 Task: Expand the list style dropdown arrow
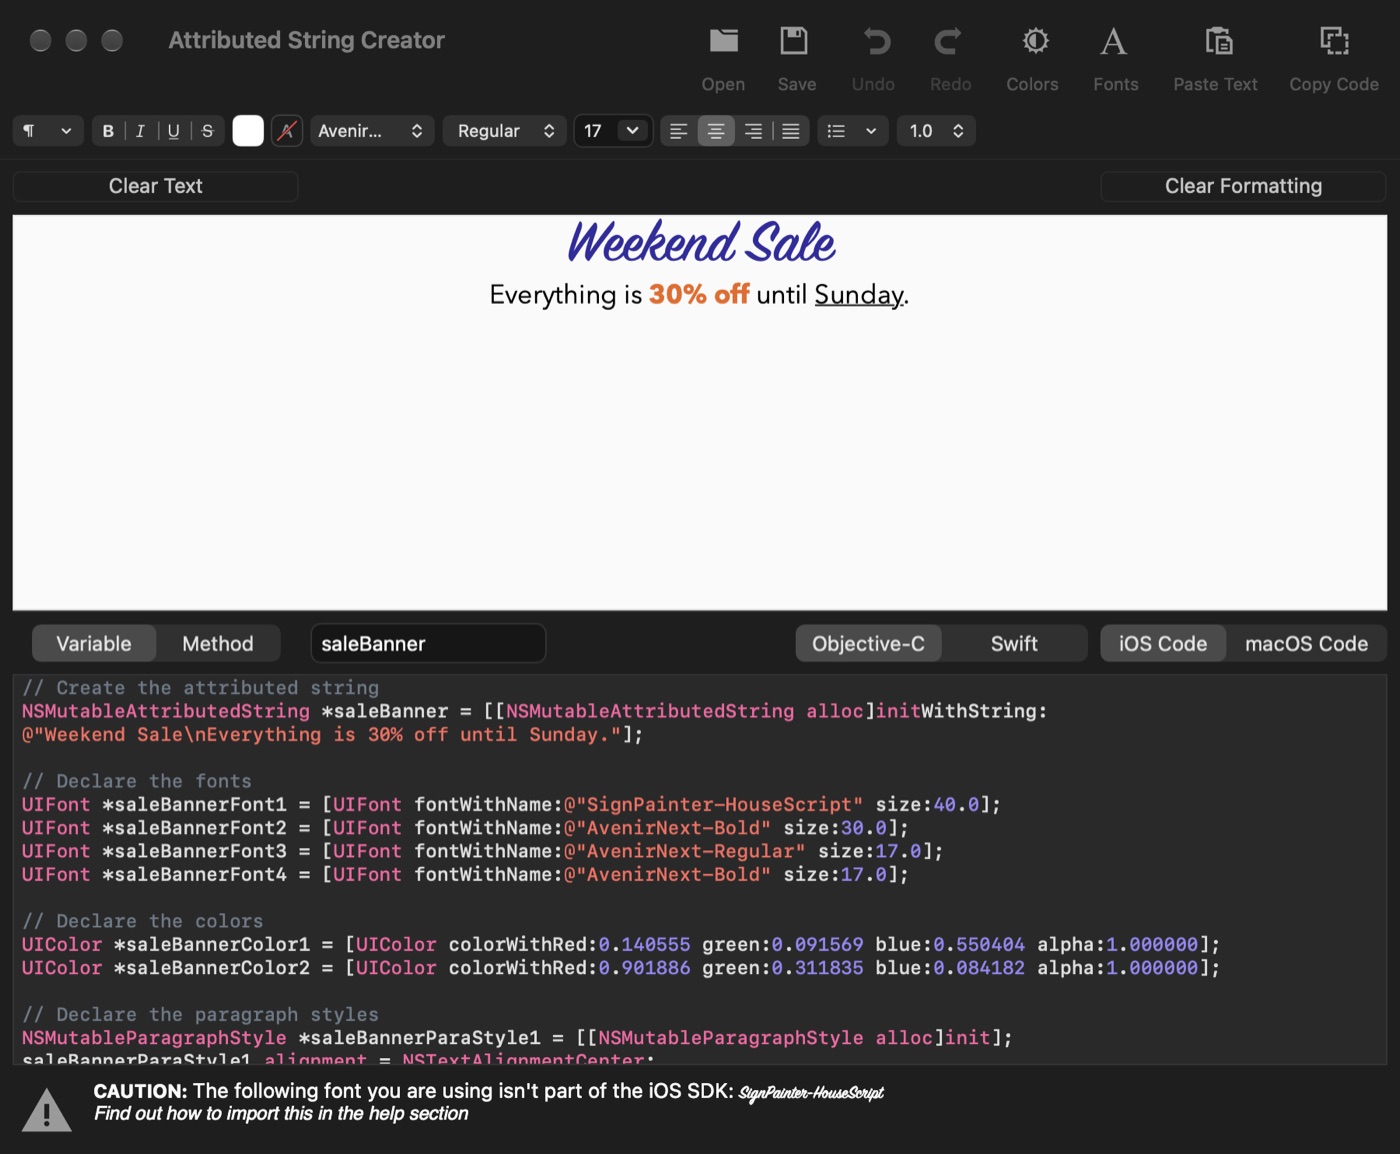(x=871, y=131)
